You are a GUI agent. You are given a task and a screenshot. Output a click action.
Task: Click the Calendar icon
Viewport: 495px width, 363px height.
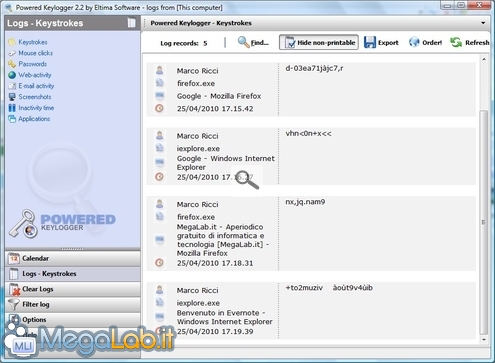(x=14, y=258)
